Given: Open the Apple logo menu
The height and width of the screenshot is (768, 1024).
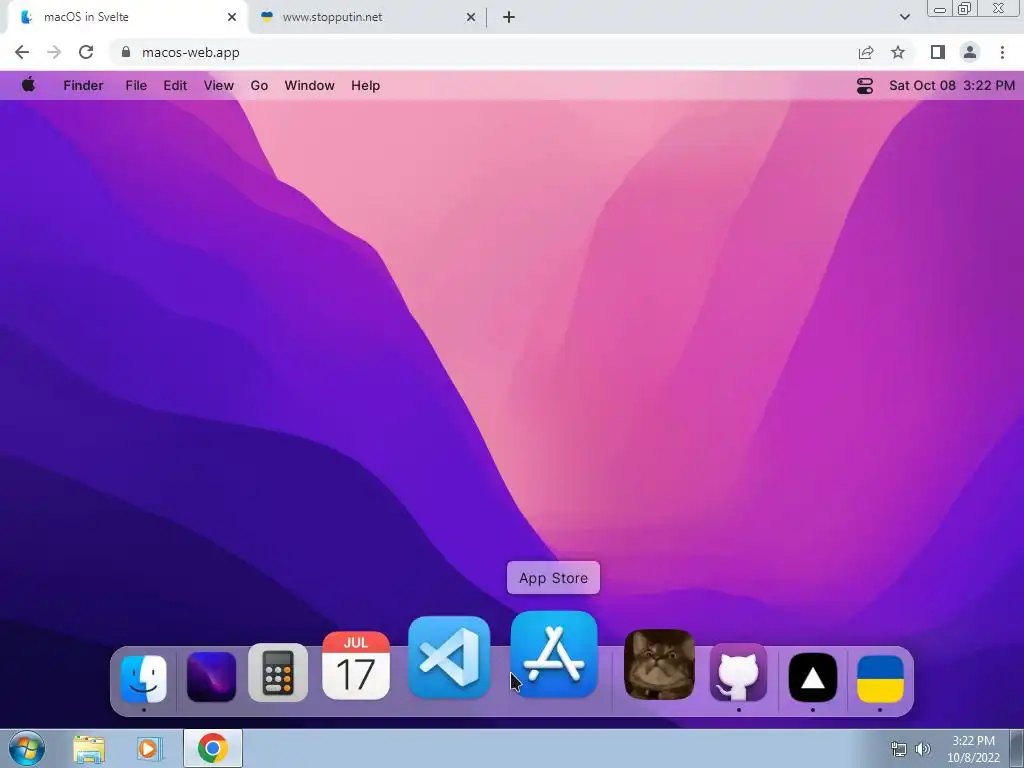Looking at the screenshot, I should [x=28, y=84].
